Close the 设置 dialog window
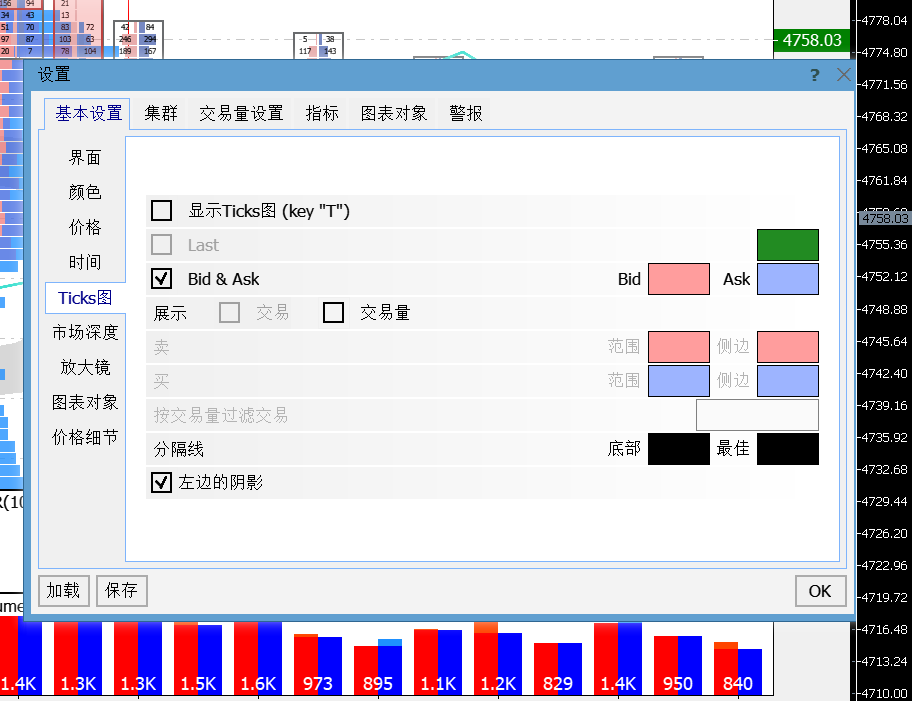 point(843,75)
